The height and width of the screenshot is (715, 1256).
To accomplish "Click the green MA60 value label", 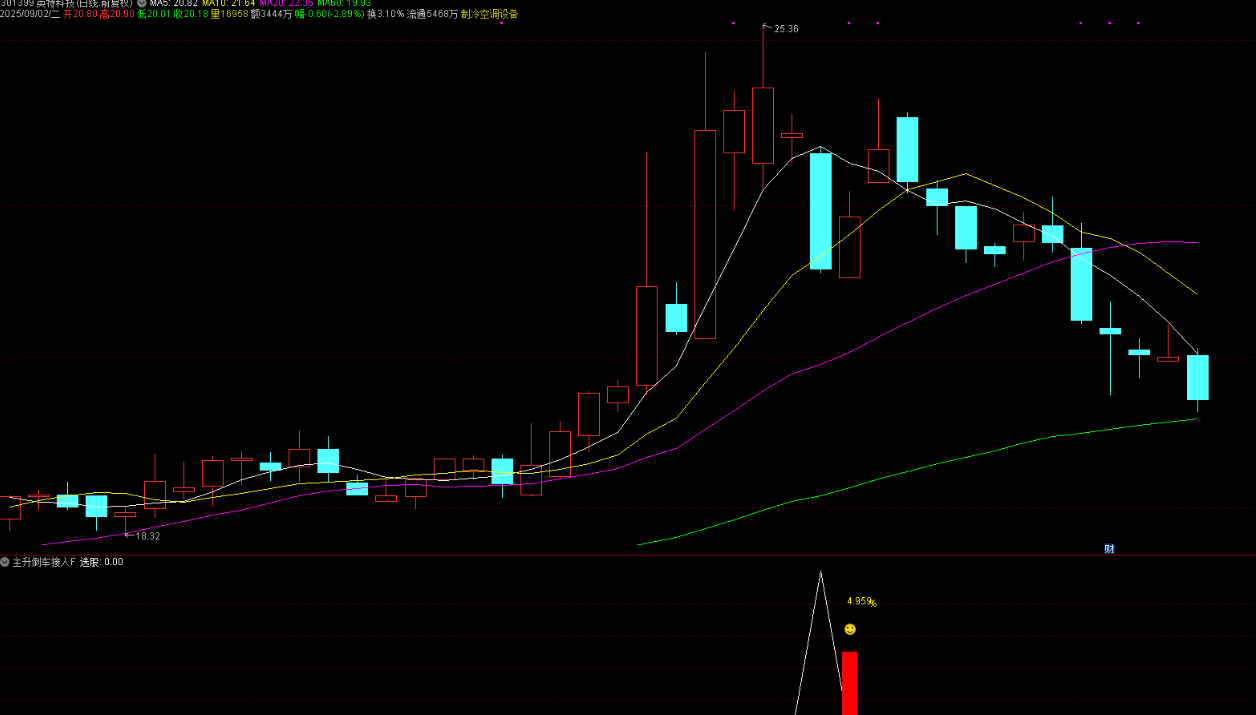I will pos(344,3).
